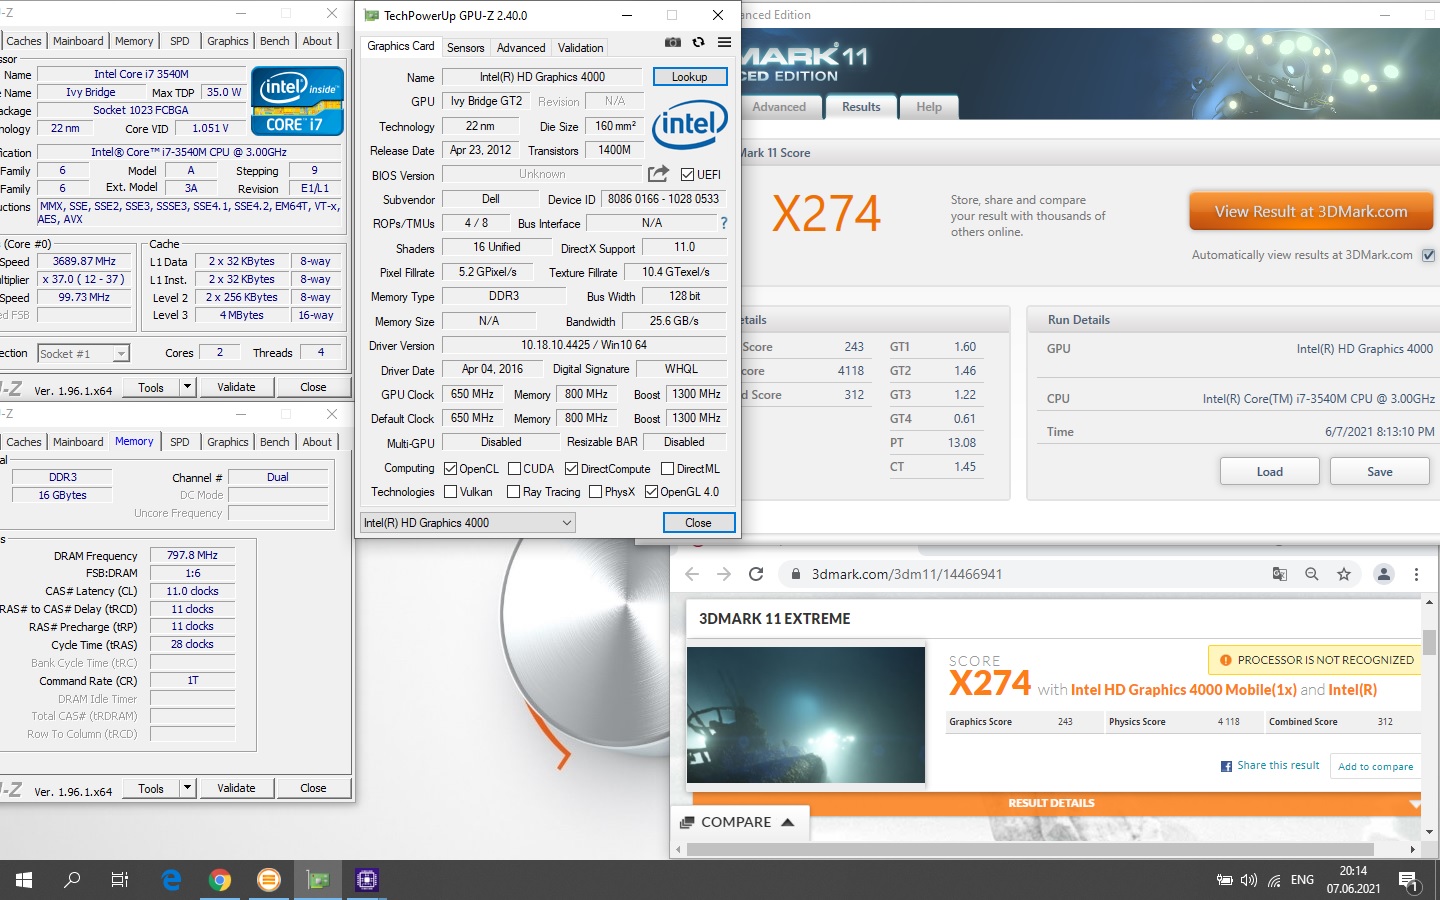Click the translate page icon
Image resolution: width=1440 pixels, height=900 pixels.
pyautogui.click(x=1279, y=574)
